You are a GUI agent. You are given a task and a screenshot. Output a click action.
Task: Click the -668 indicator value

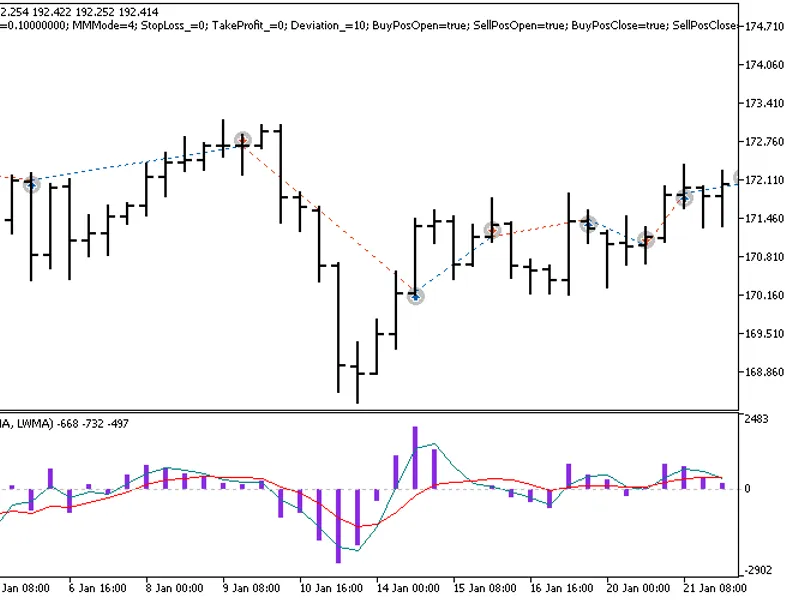click(67, 424)
